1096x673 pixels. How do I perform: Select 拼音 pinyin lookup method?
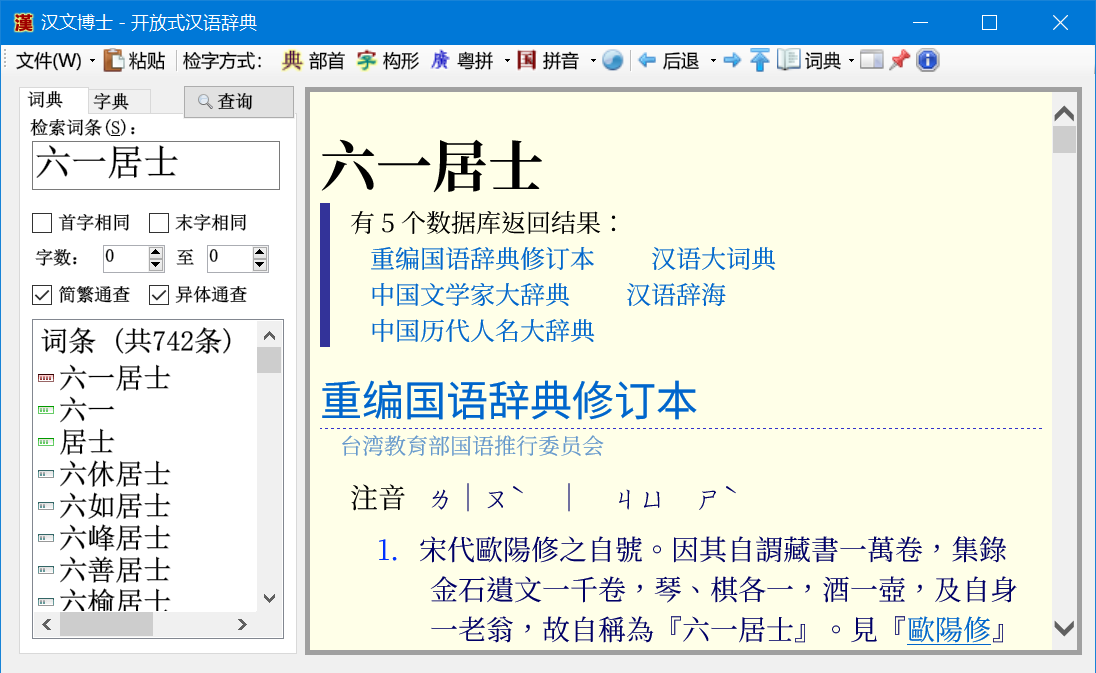coord(548,61)
